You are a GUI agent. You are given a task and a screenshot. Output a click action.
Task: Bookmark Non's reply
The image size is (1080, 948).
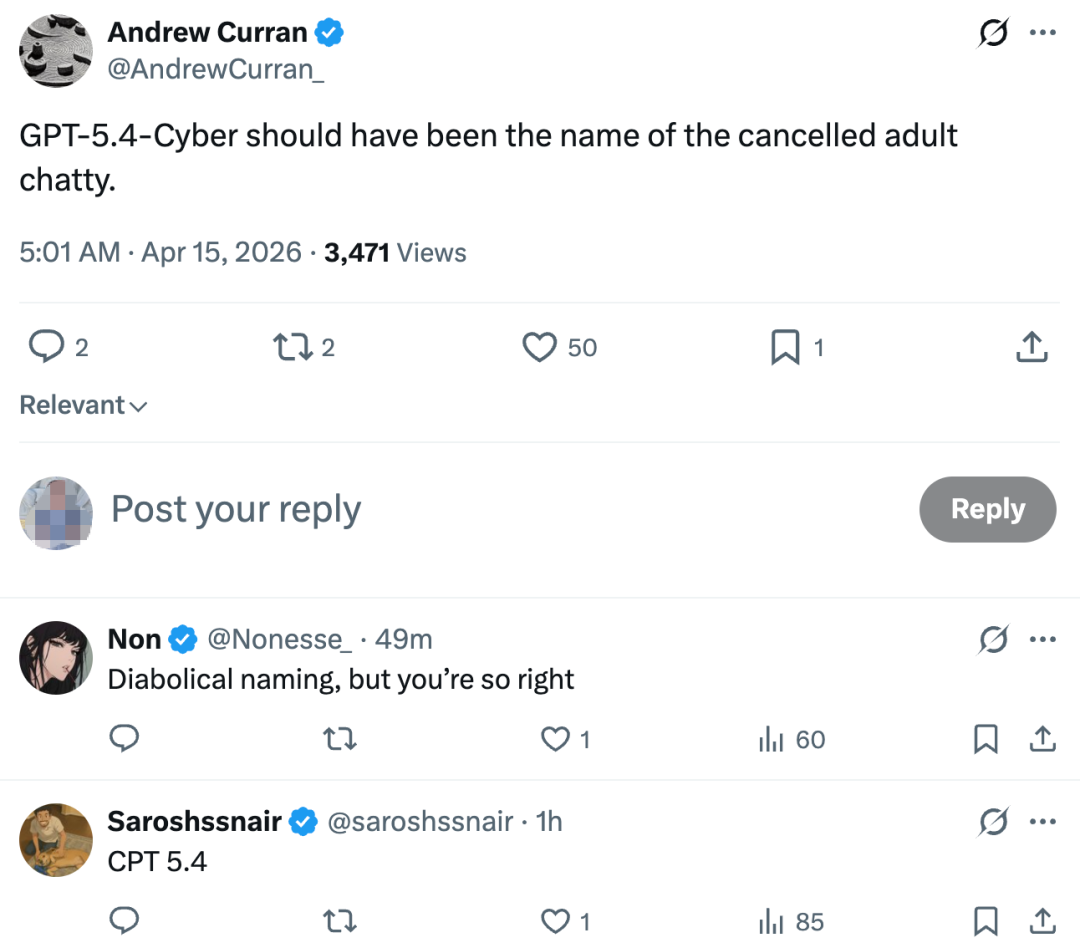(985, 739)
